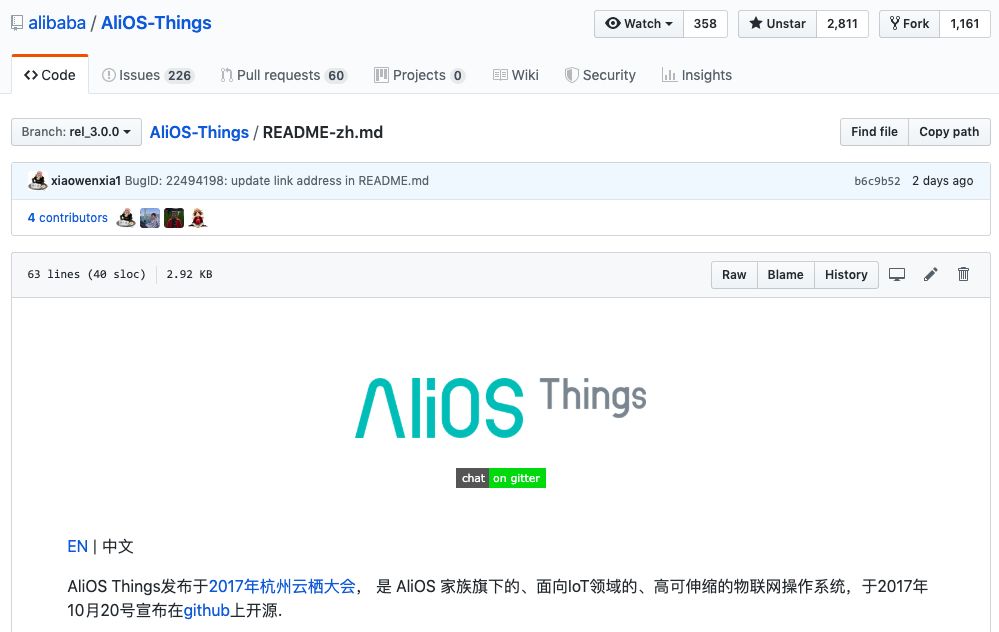Open commit hash b6c9b52

(x=877, y=181)
